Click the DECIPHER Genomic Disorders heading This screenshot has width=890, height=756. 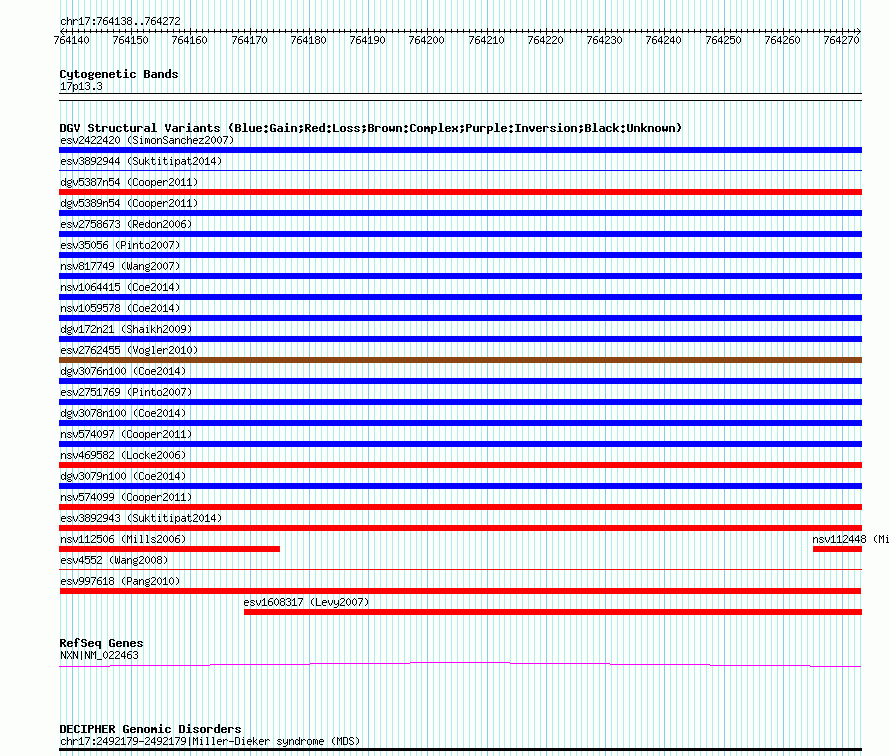(x=150, y=729)
